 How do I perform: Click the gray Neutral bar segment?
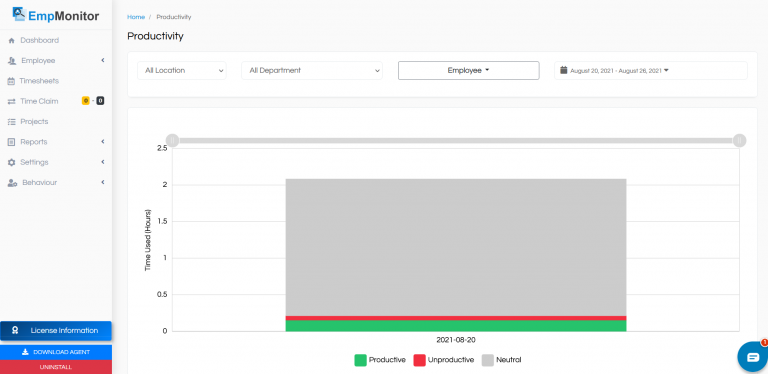click(x=456, y=247)
